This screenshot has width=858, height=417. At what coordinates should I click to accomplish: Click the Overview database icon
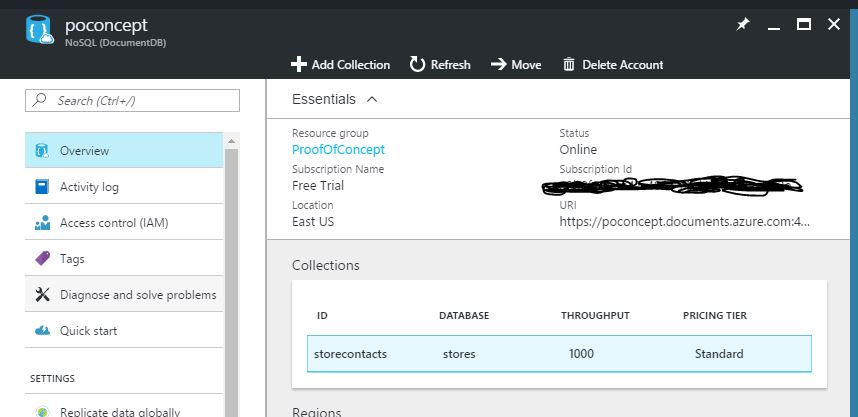tap(42, 150)
